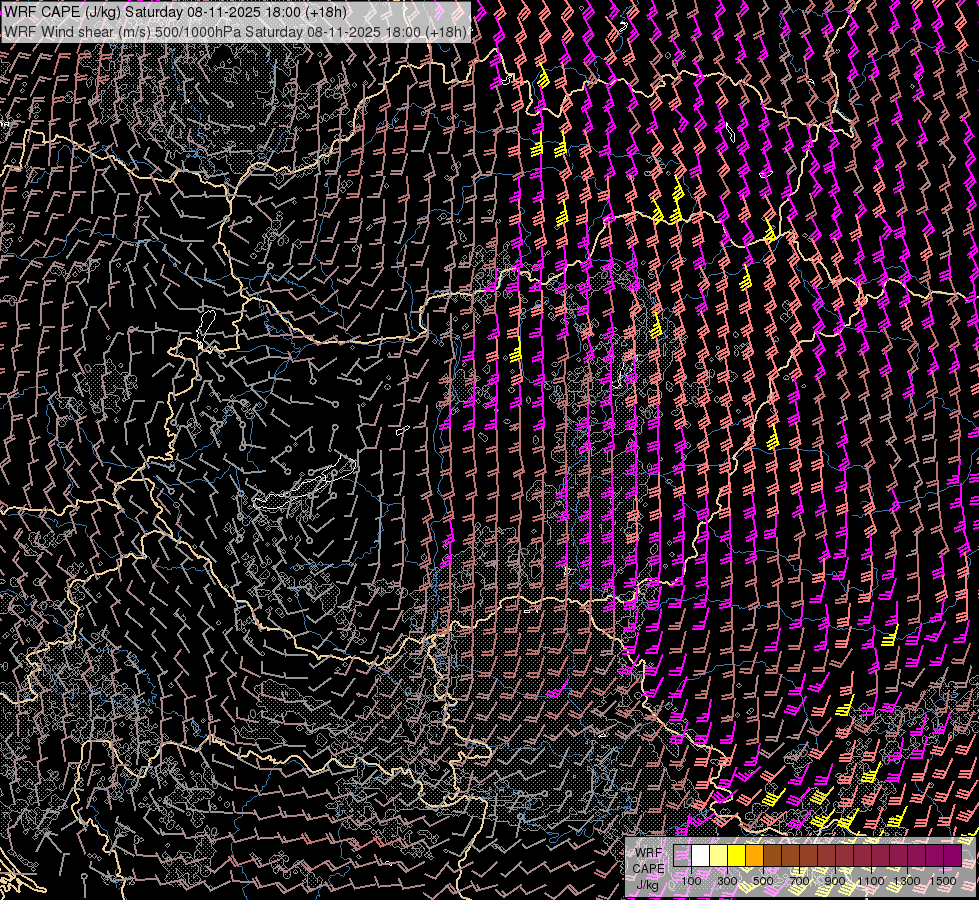Select the 300 value under the colorbar
This screenshot has width=979, height=900.
click(x=727, y=881)
